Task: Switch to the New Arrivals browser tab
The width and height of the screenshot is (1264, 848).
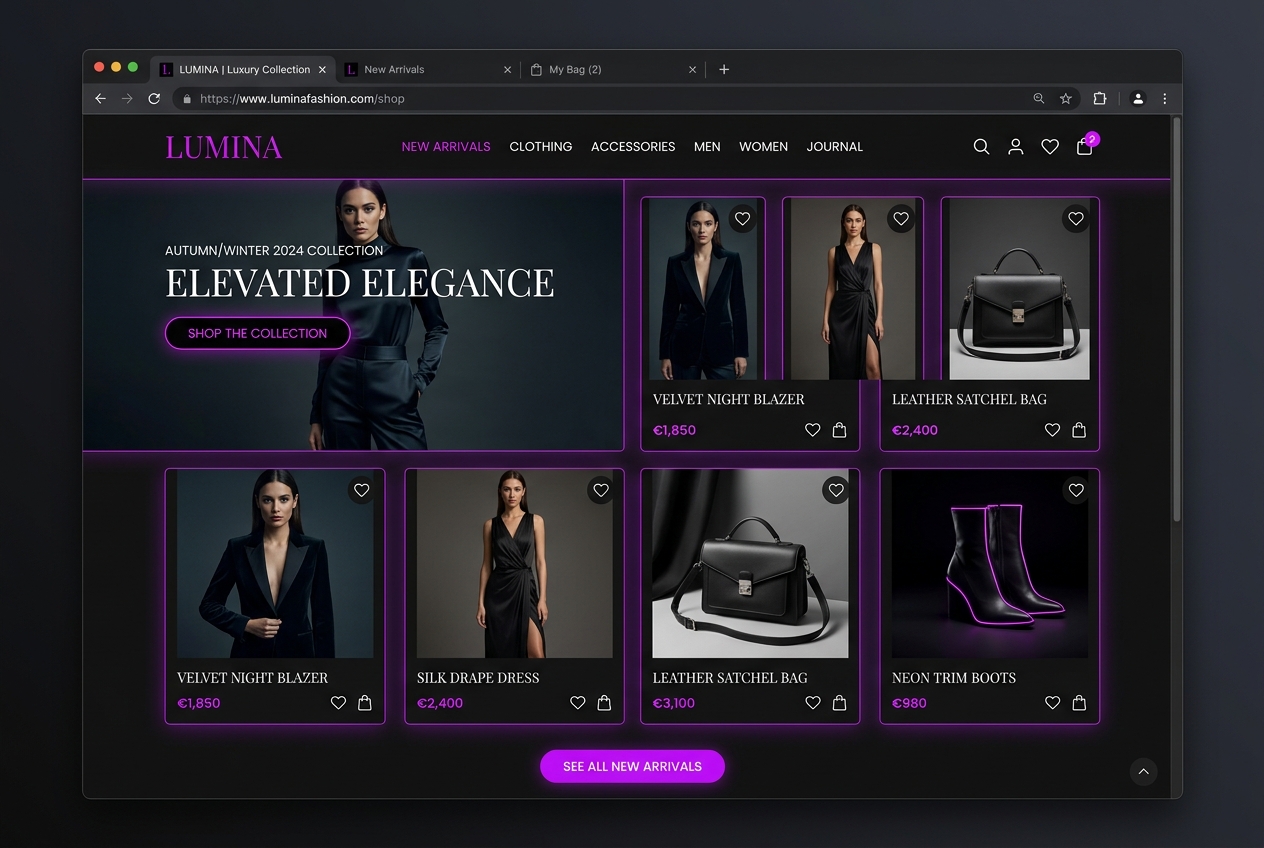Action: coord(428,69)
